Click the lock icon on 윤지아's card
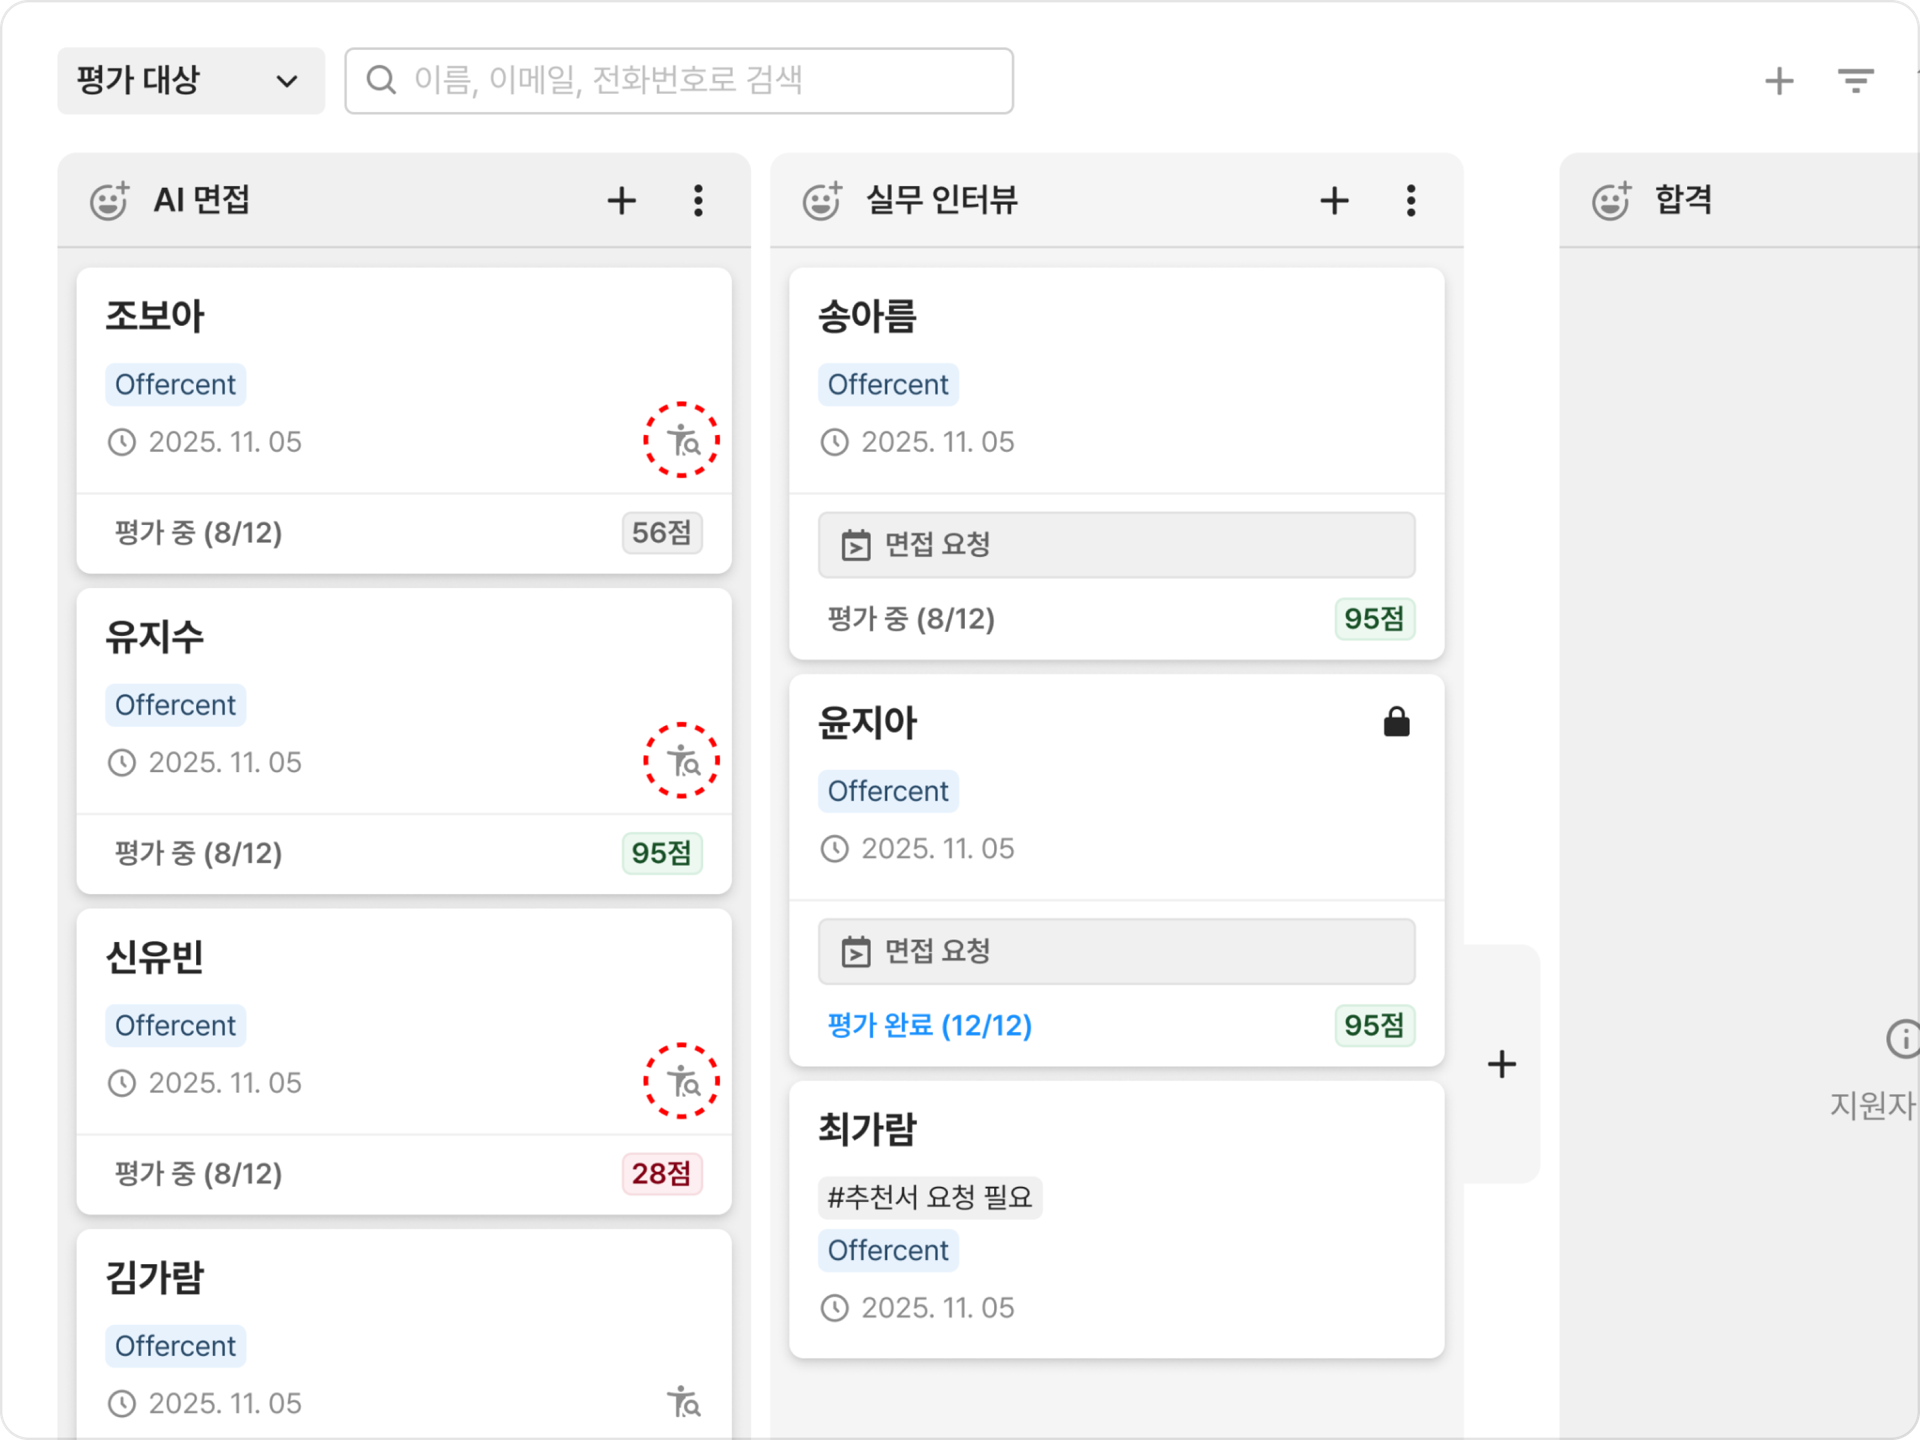1920x1440 pixels. (1396, 721)
